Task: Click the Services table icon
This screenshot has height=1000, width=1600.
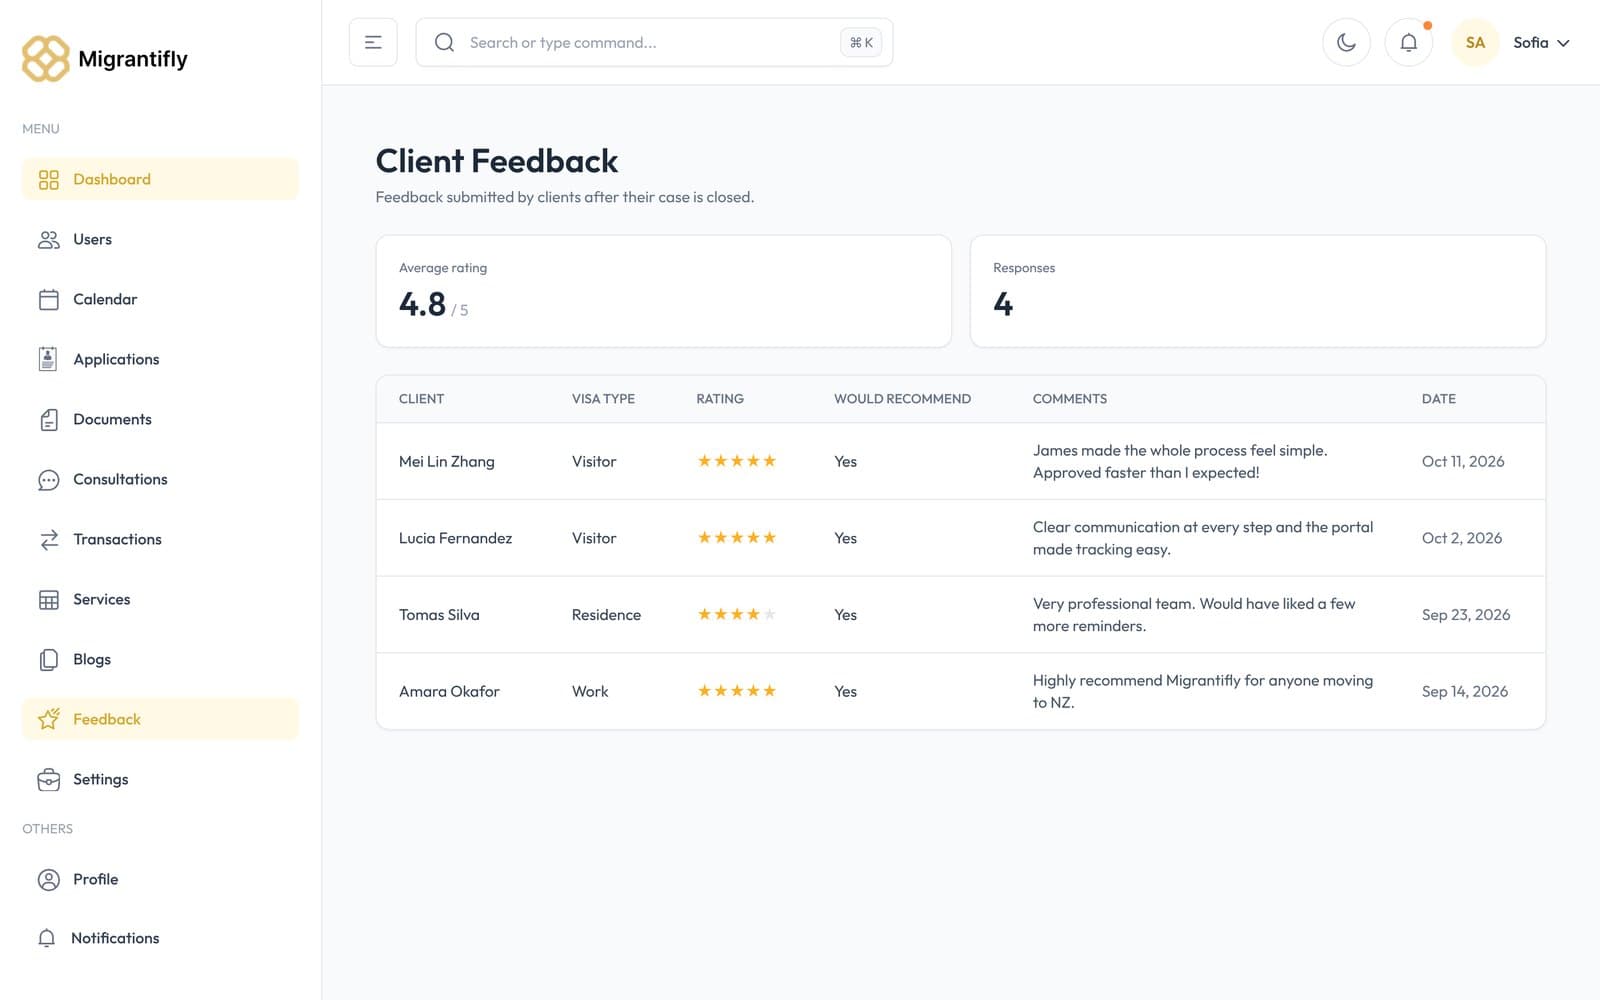Action: coord(48,600)
